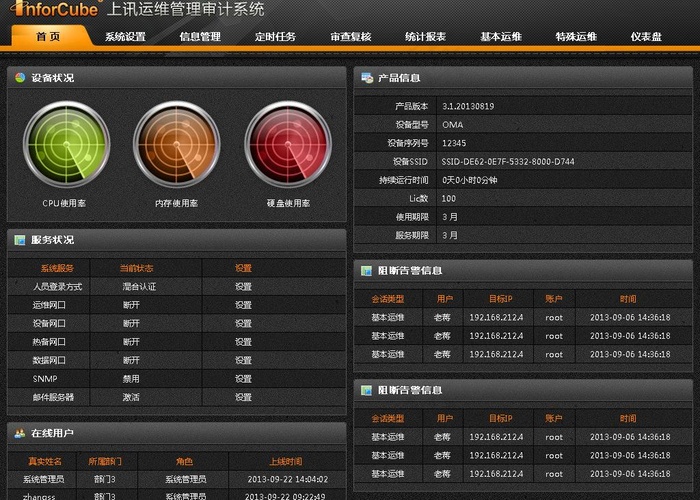Click 设置 for 人员登录方式
The width and height of the screenshot is (700, 500).
243,287
